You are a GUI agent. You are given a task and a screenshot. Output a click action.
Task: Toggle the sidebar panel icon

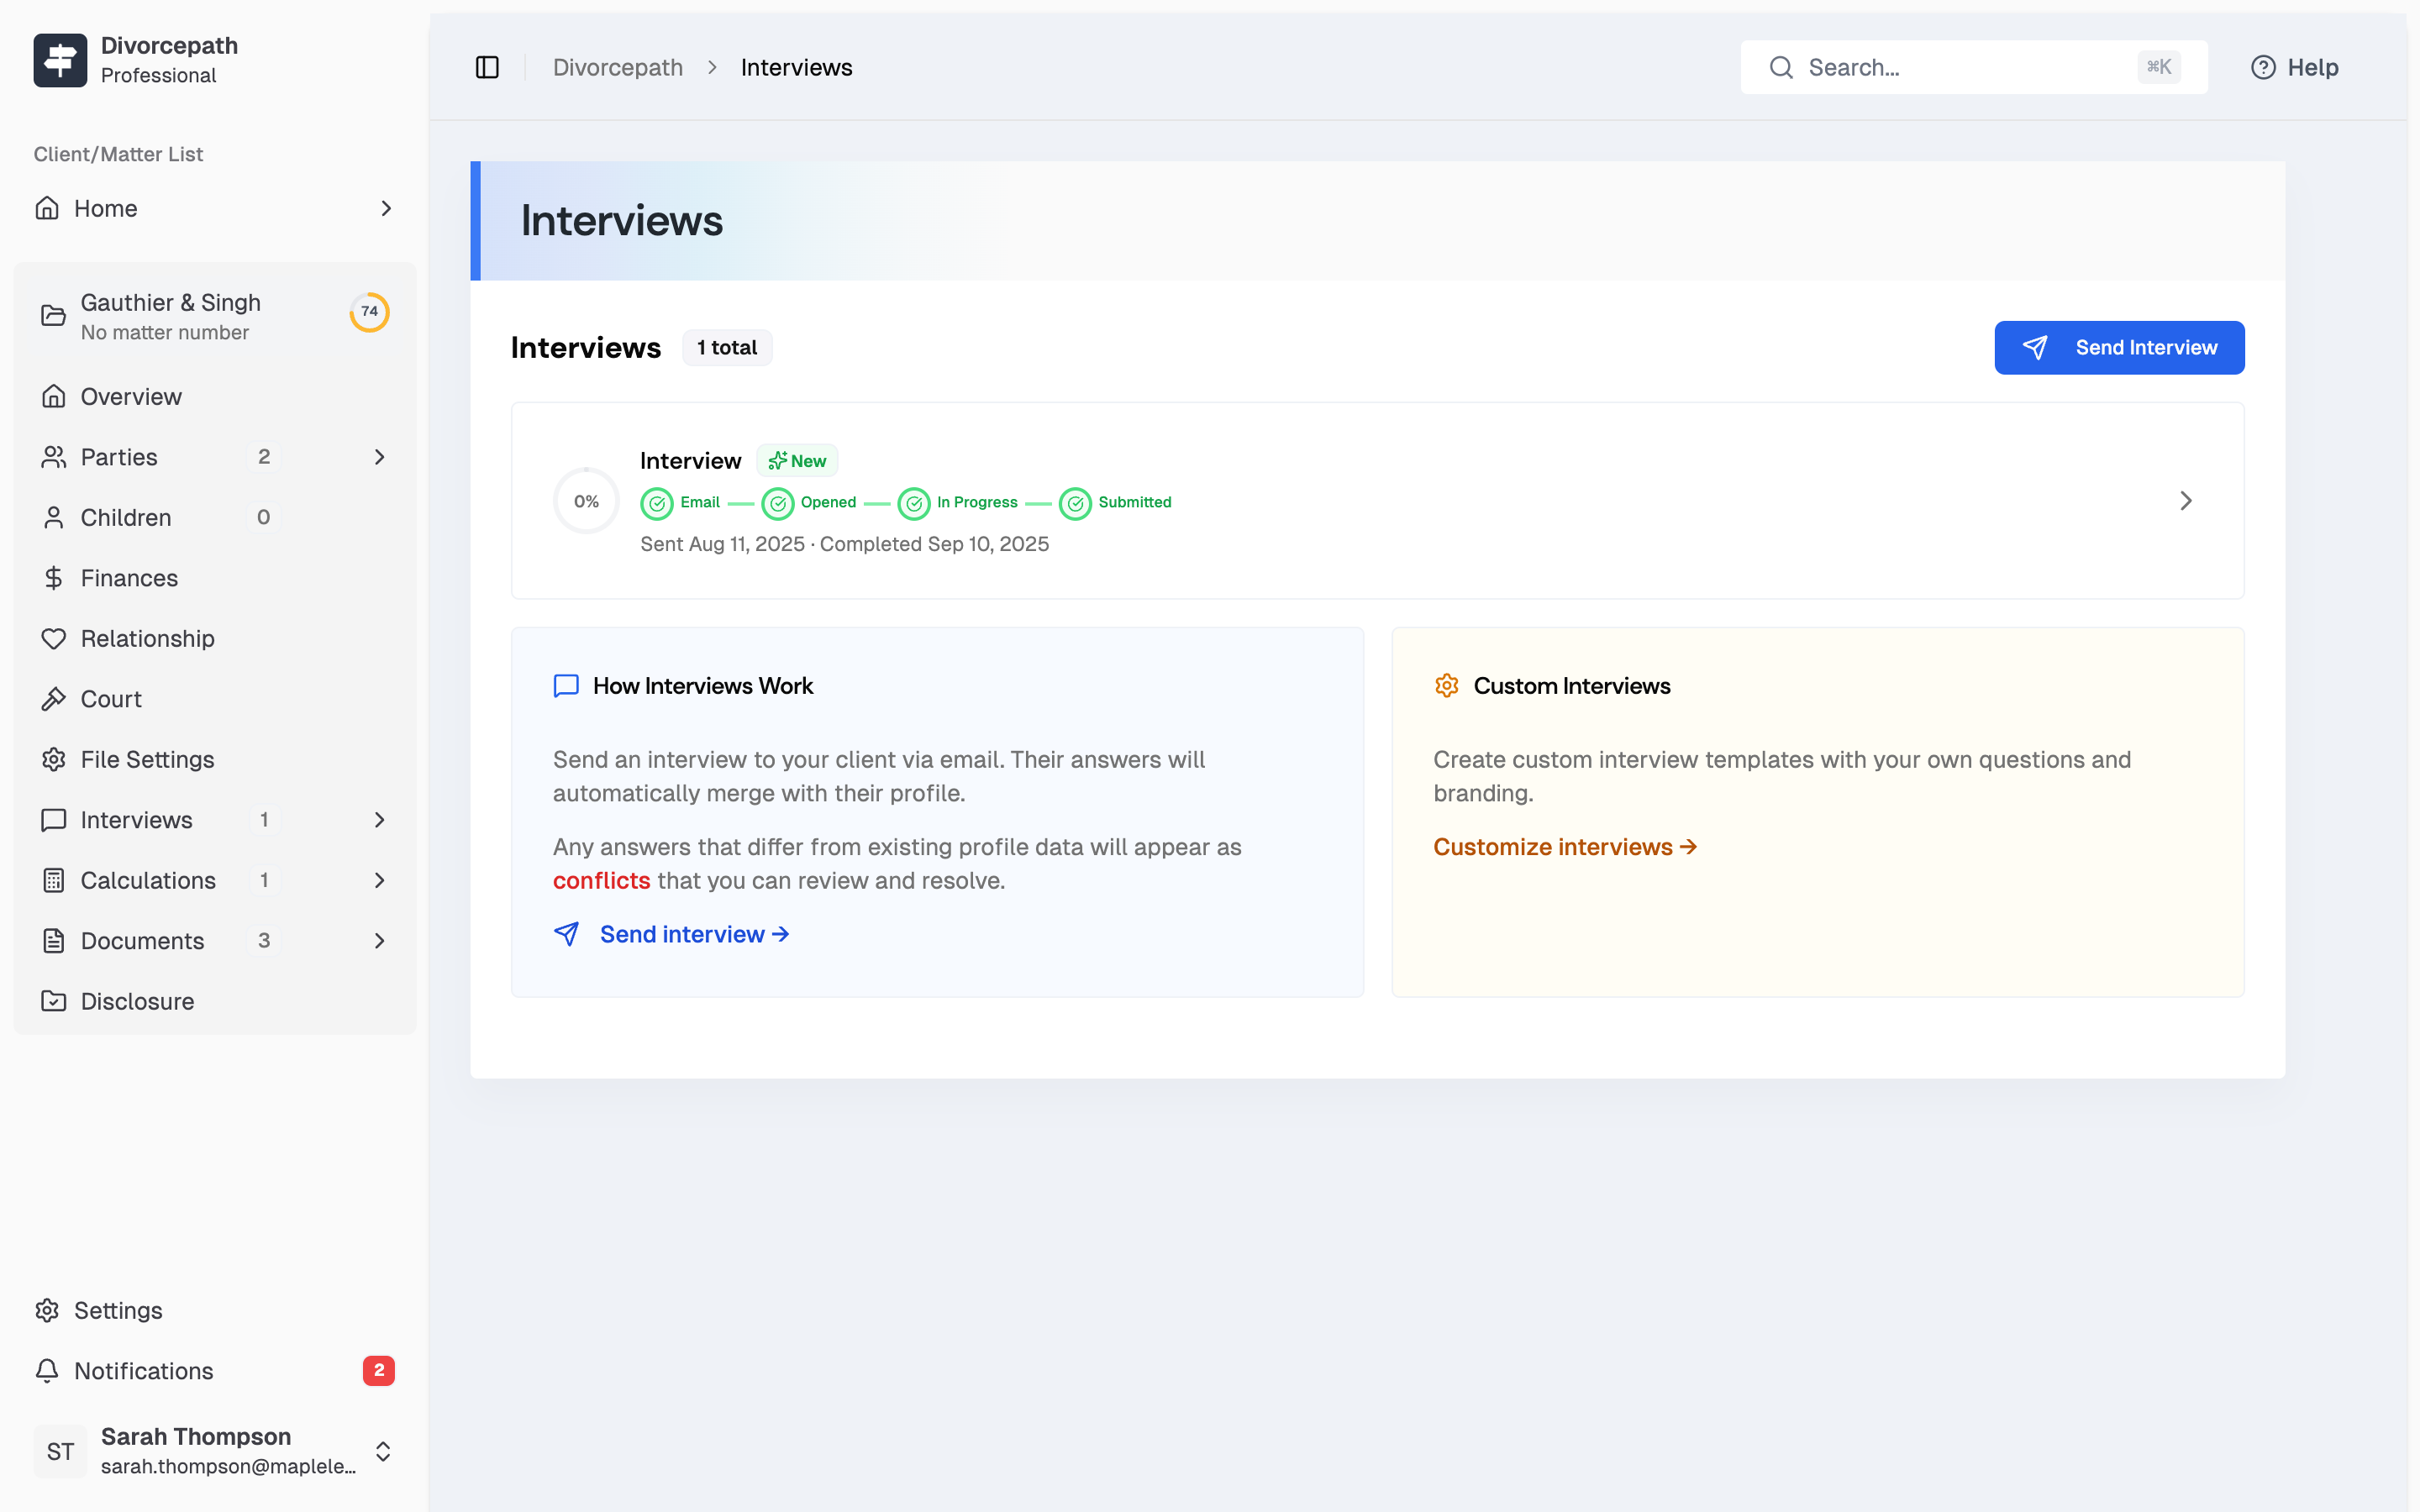pyautogui.click(x=487, y=67)
